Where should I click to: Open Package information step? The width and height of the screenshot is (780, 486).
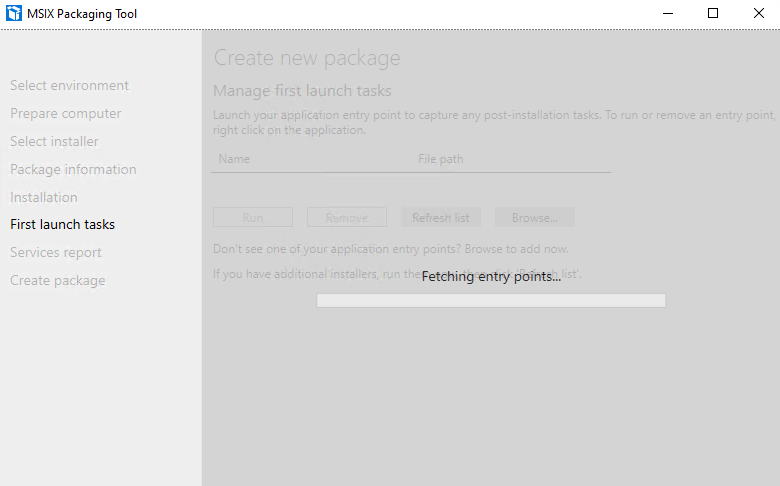73,169
